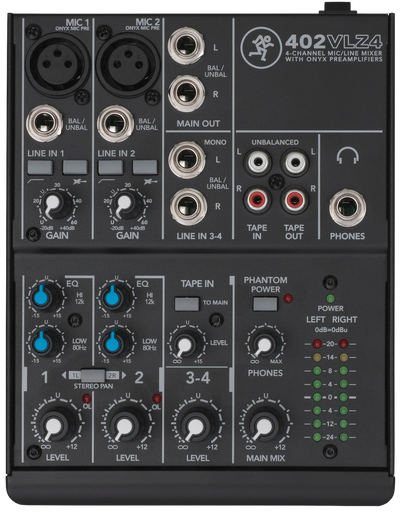
Task: Toggle the Line In 2 instrument switch
Action: (145, 167)
